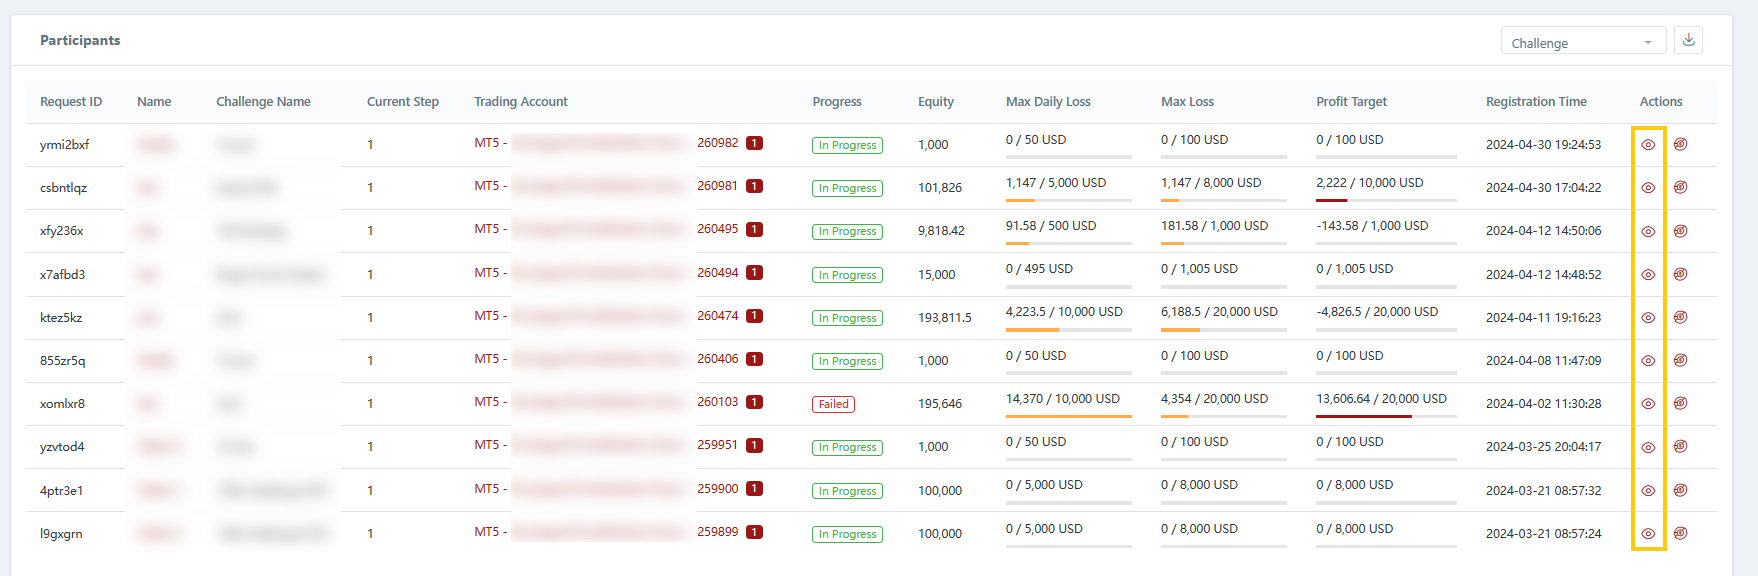The image size is (1758, 576).
Task: Click the eye icon for request 4ptr3e1
Action: coord(1648,491)
